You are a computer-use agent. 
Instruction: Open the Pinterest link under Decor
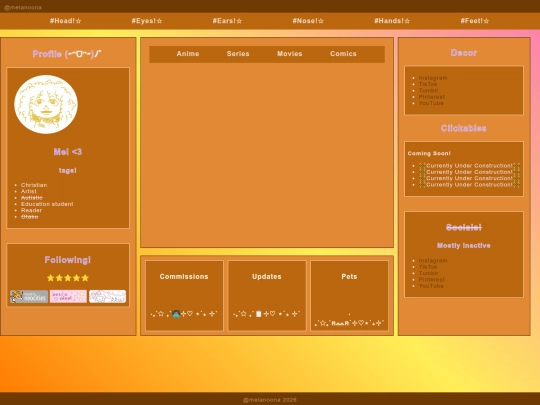[432, 97]
